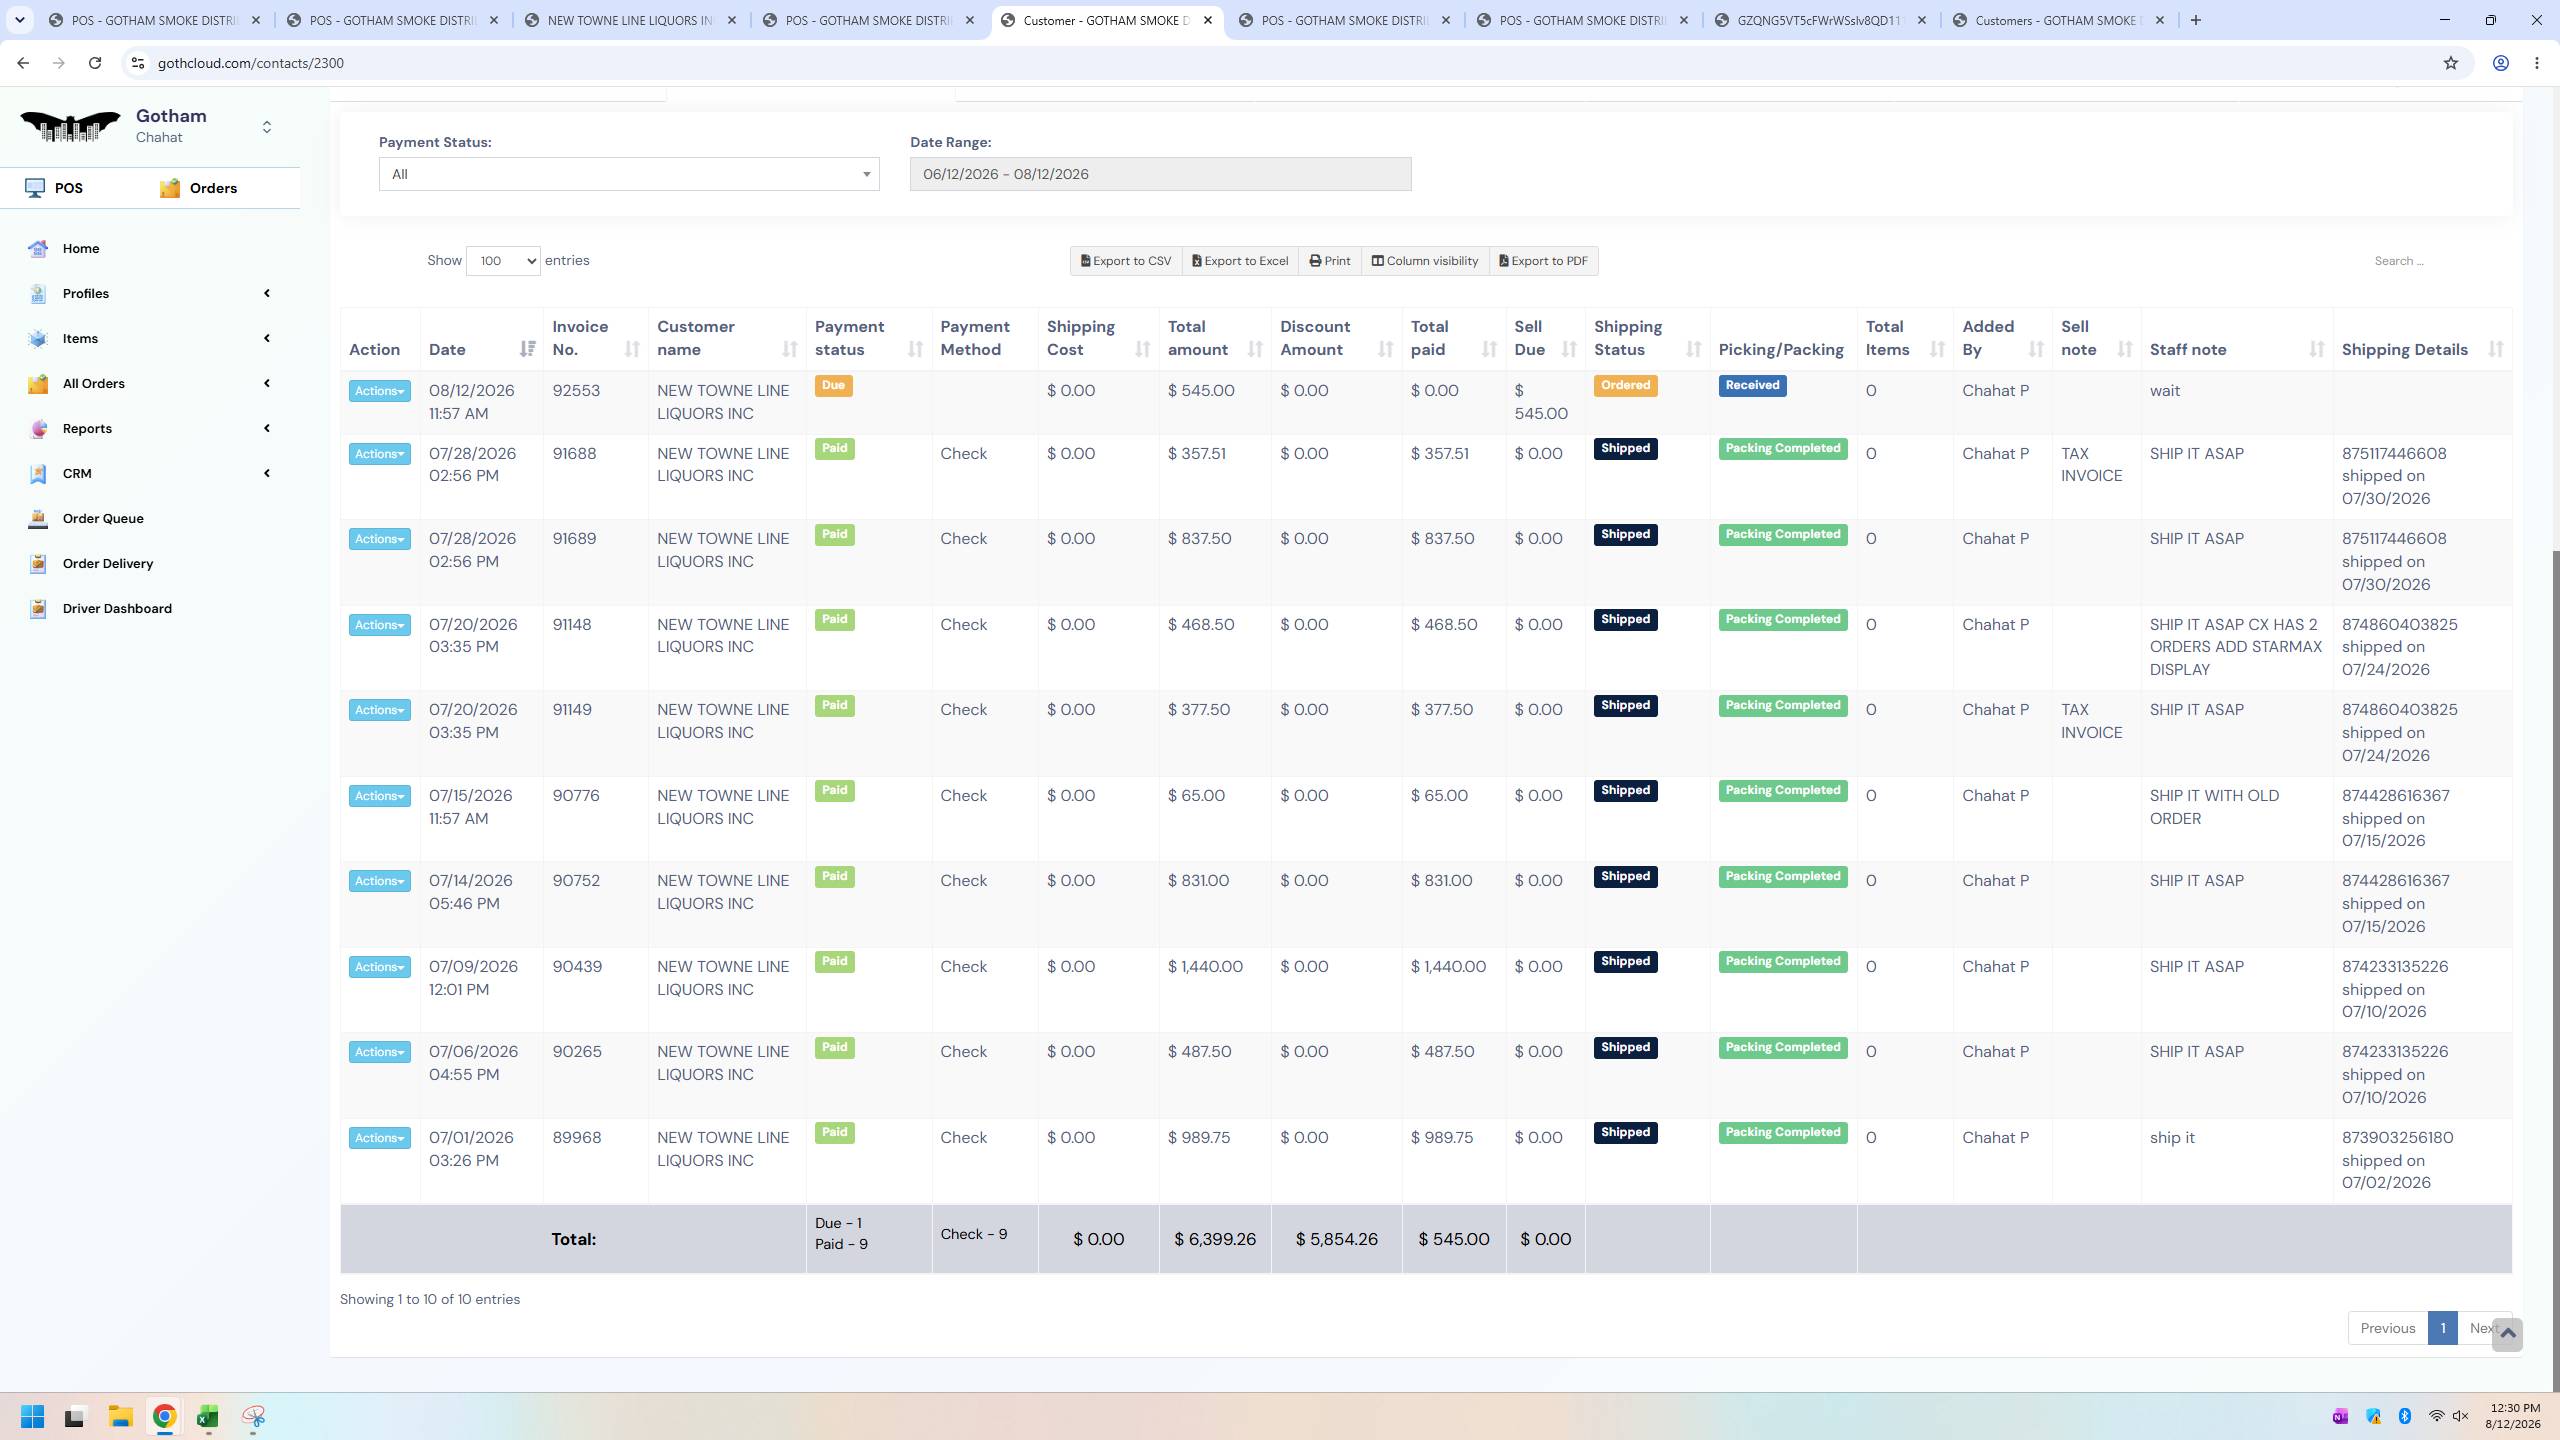Click Export to Excel button
2560x1440 pixels.
1240,261
